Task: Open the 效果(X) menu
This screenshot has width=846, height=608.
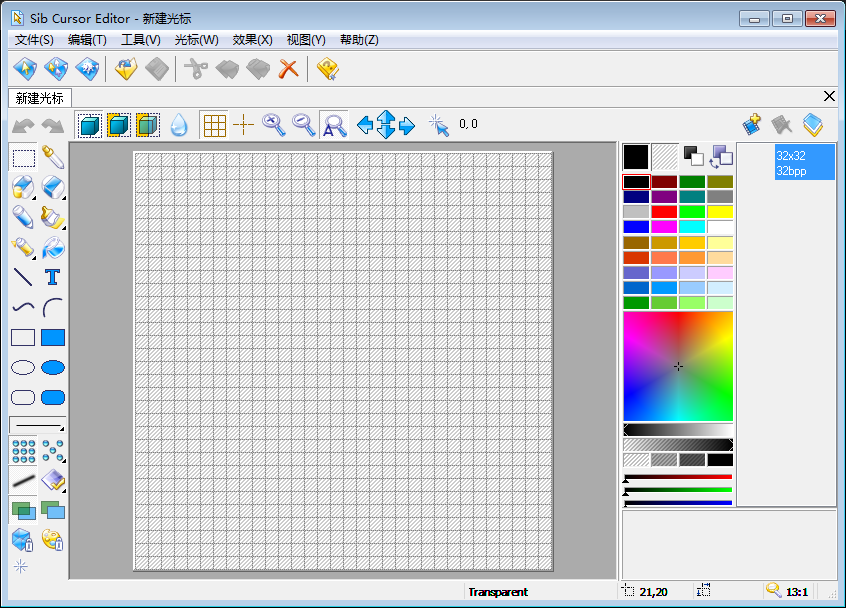Action: (253, 40)
